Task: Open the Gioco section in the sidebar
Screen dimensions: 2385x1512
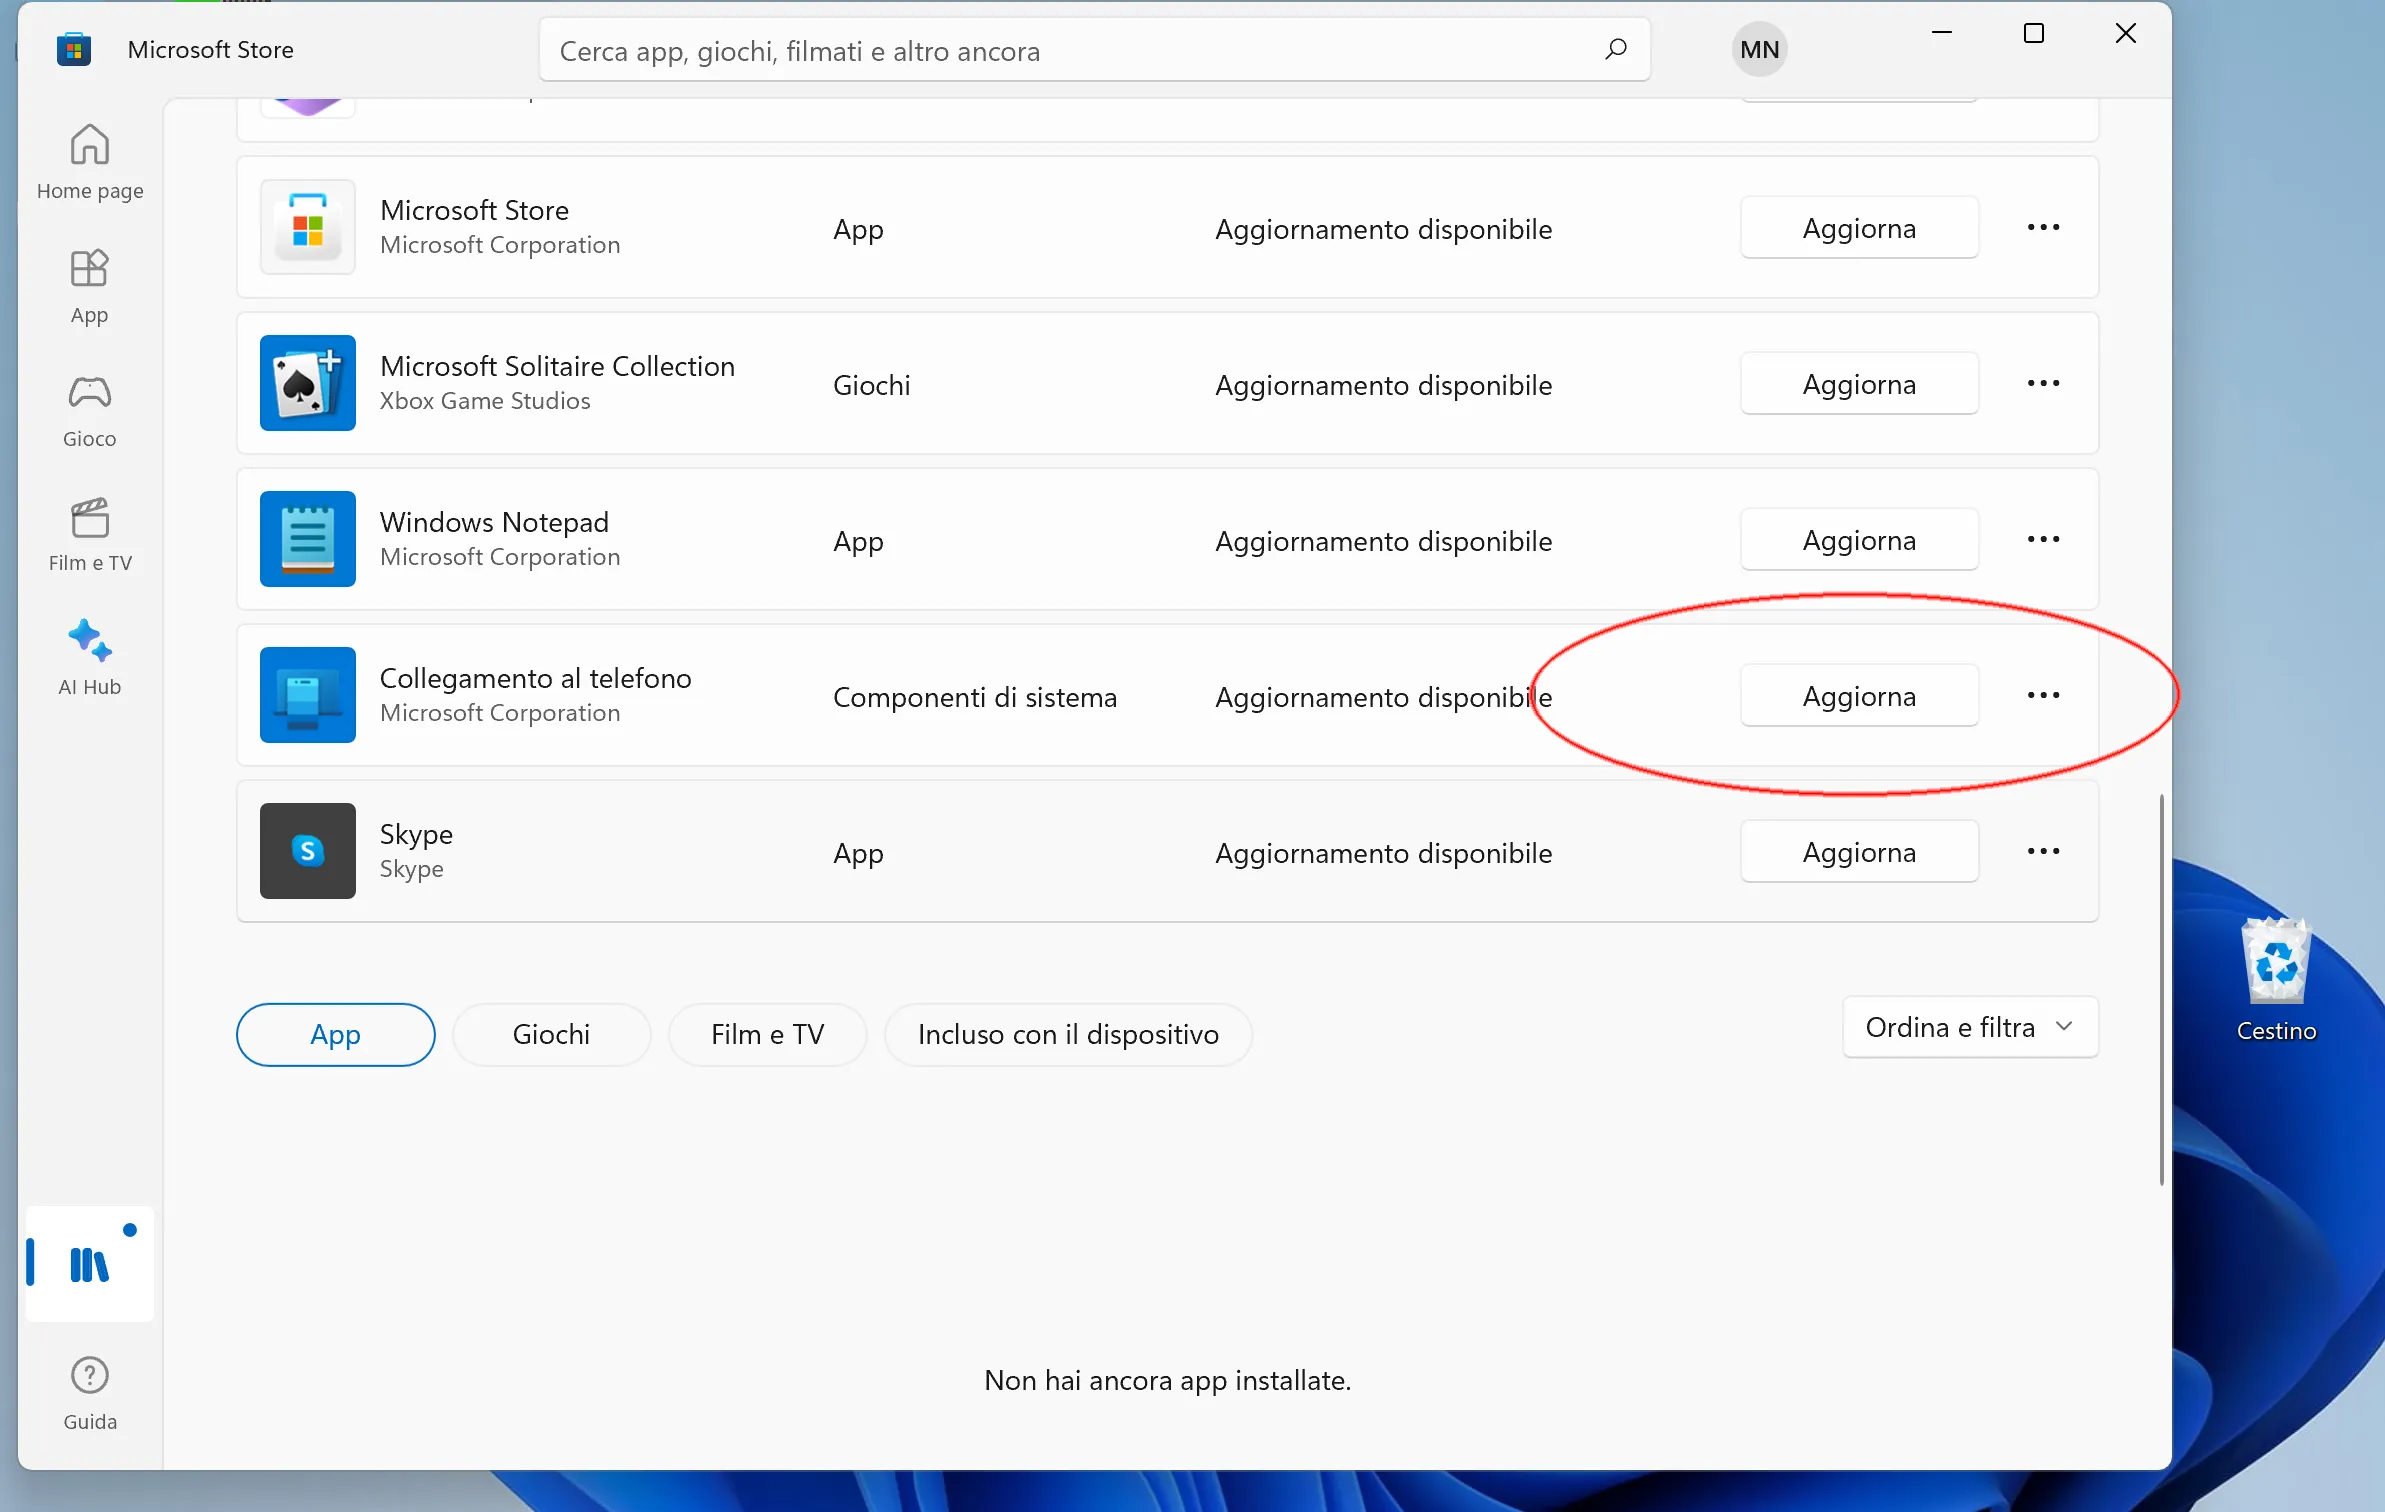Action: tap(88, 410)
